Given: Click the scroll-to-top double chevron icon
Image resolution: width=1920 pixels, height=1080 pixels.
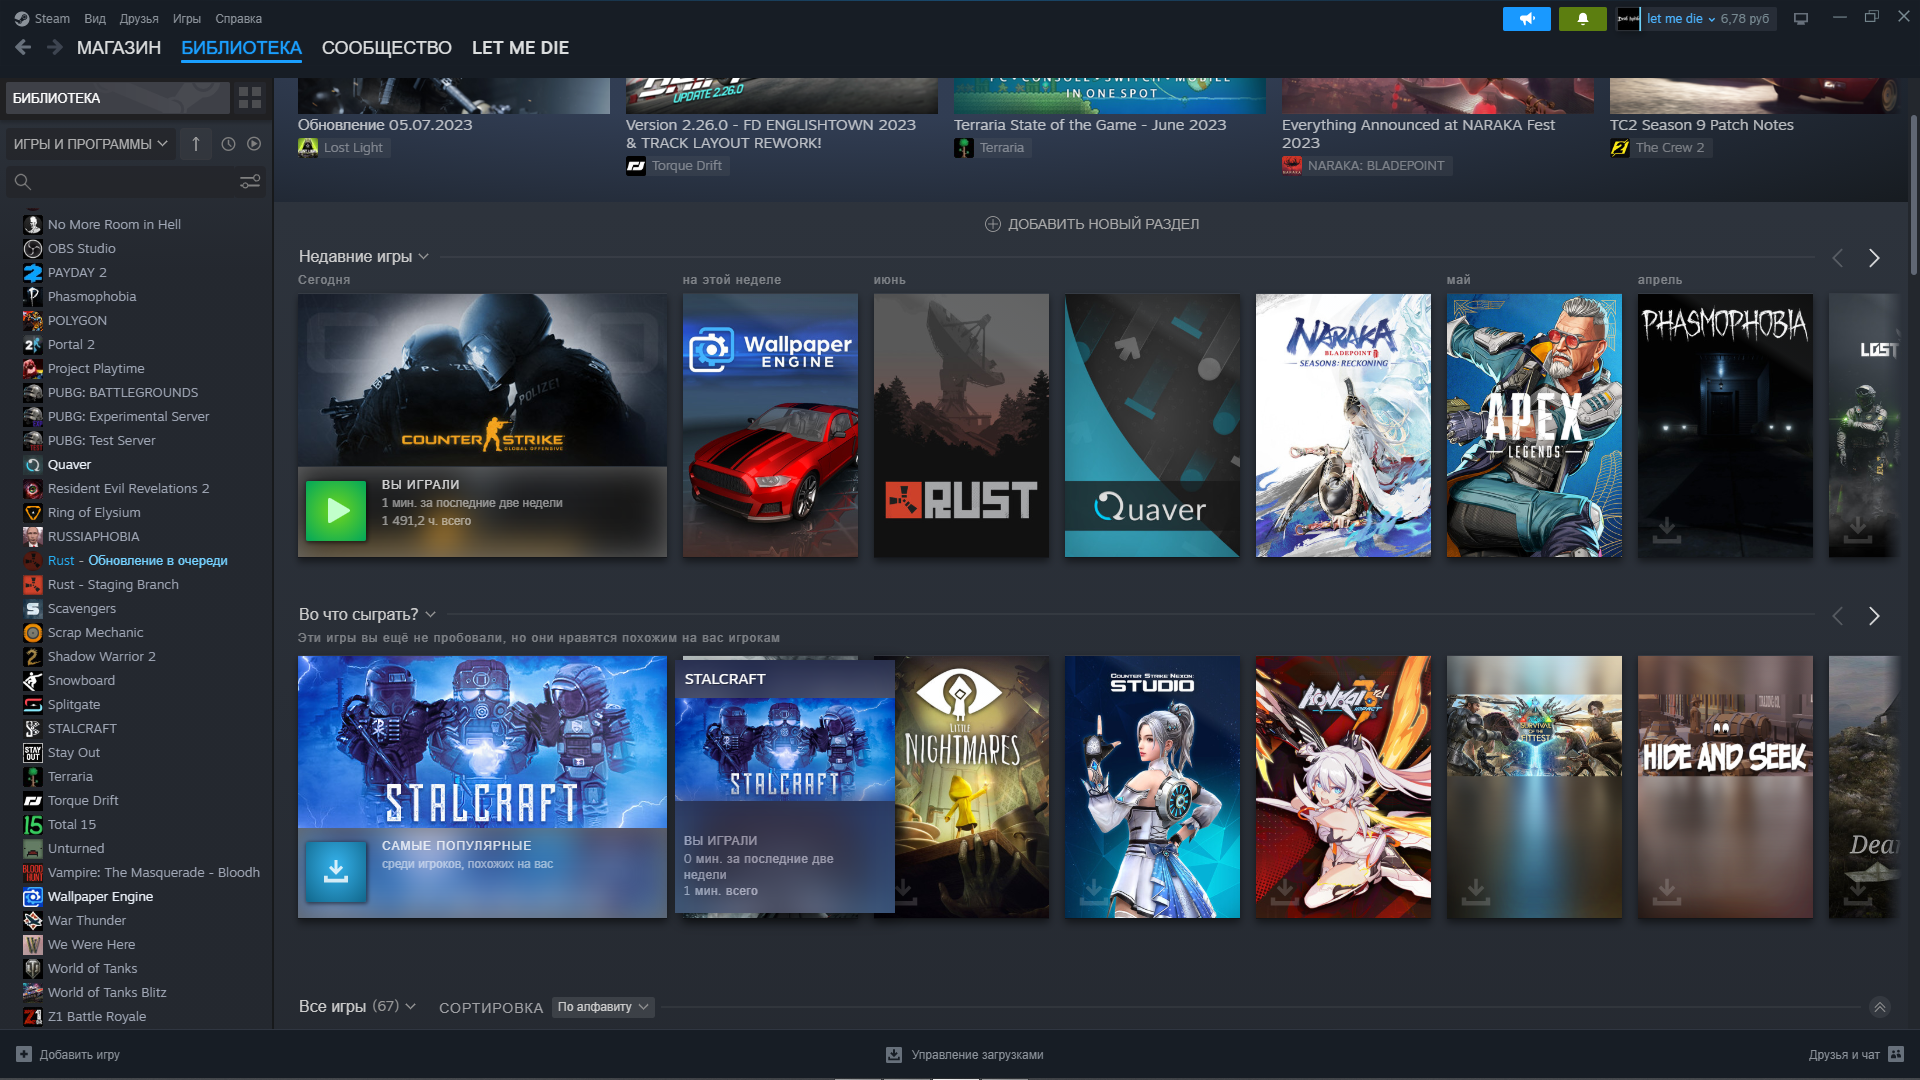Looking at the screenshot, I should pos(1880,1007).
